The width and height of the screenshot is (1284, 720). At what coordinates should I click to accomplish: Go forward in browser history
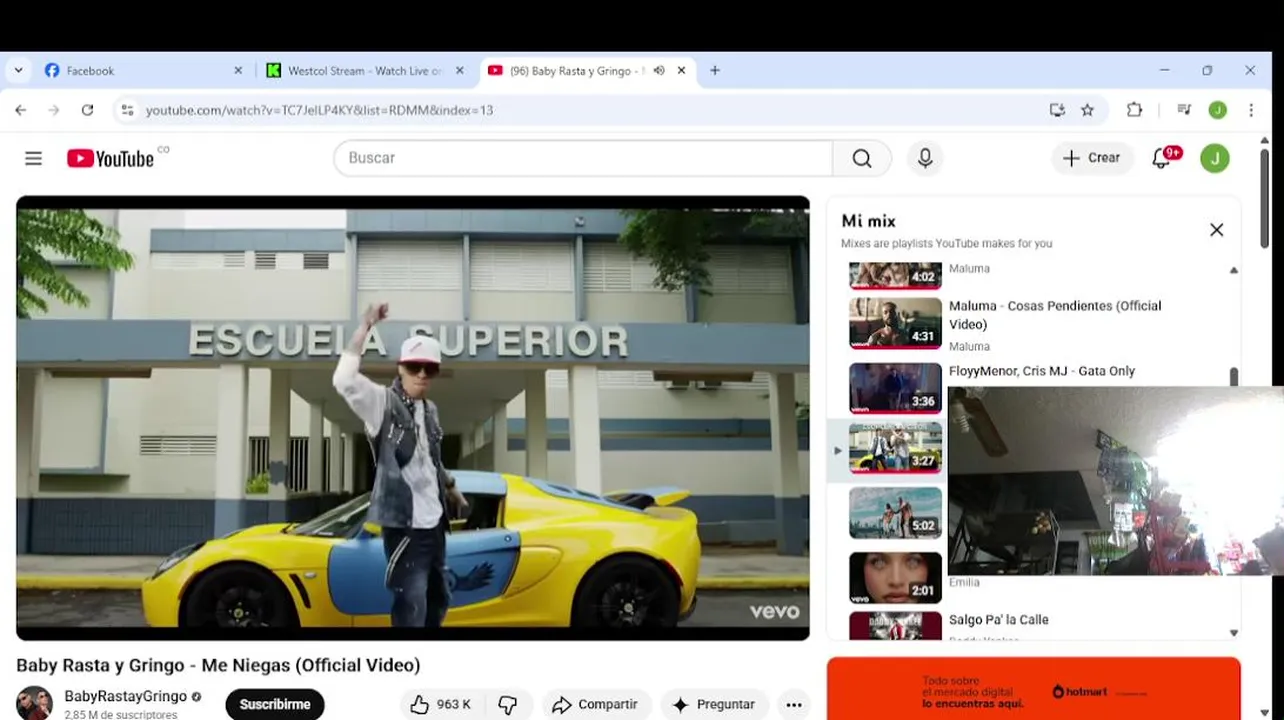(x=54, y=110)
